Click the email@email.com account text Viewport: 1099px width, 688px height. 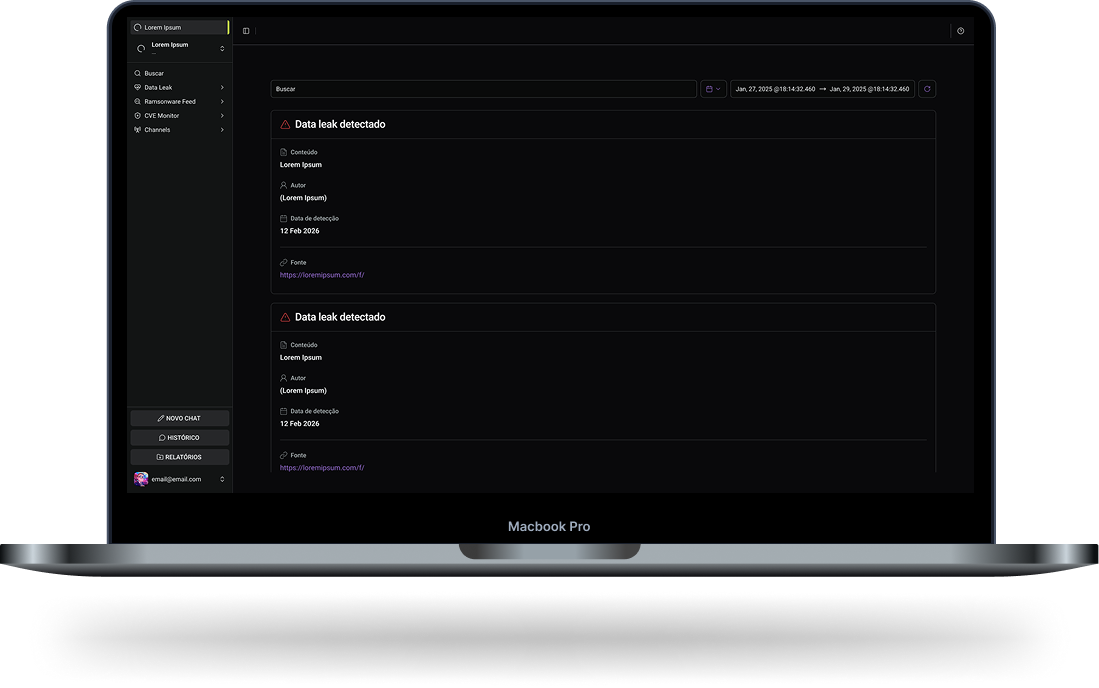pos(176,479)
